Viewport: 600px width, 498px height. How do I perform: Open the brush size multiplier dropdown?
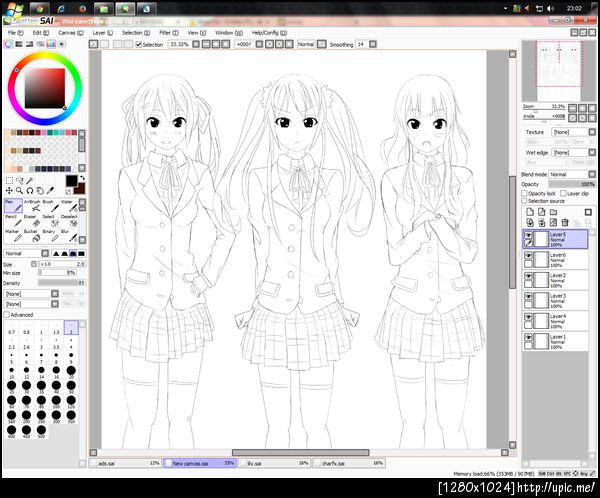click(x=34, y=264)
